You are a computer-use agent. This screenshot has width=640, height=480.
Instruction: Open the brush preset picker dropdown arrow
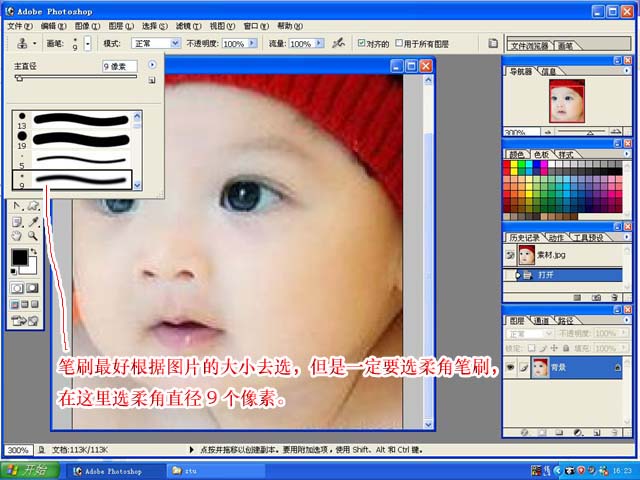tap(88, 43)
